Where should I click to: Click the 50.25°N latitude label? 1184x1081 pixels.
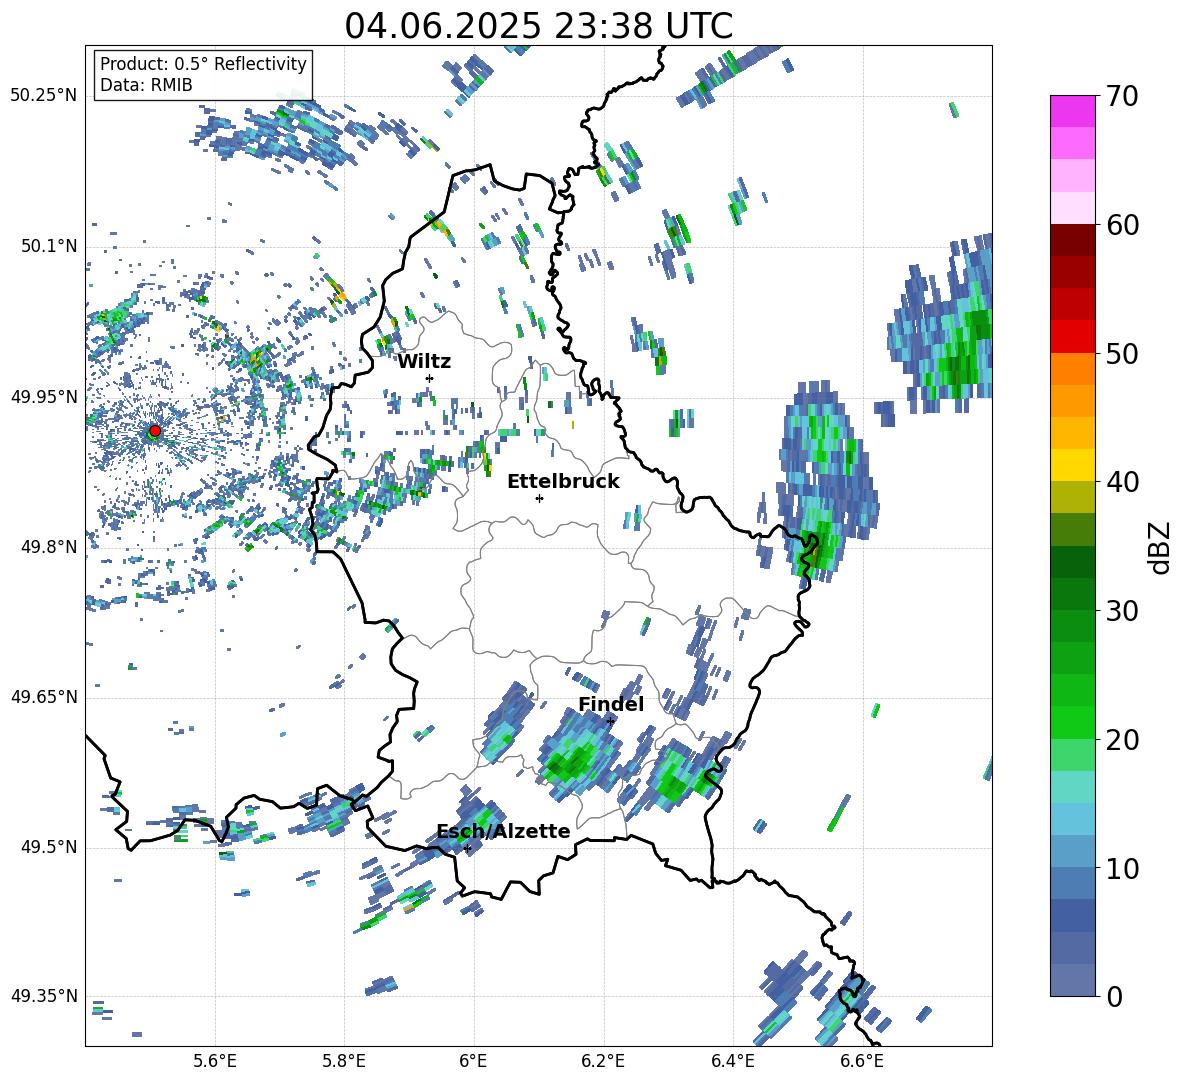[44, 96]
